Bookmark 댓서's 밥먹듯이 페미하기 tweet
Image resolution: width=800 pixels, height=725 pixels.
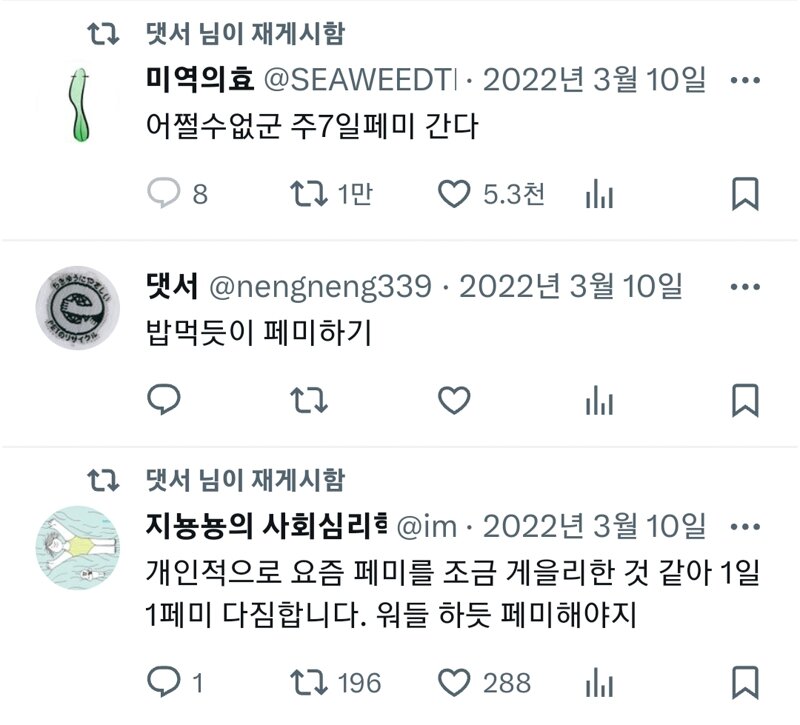click(x=745, y=400)
